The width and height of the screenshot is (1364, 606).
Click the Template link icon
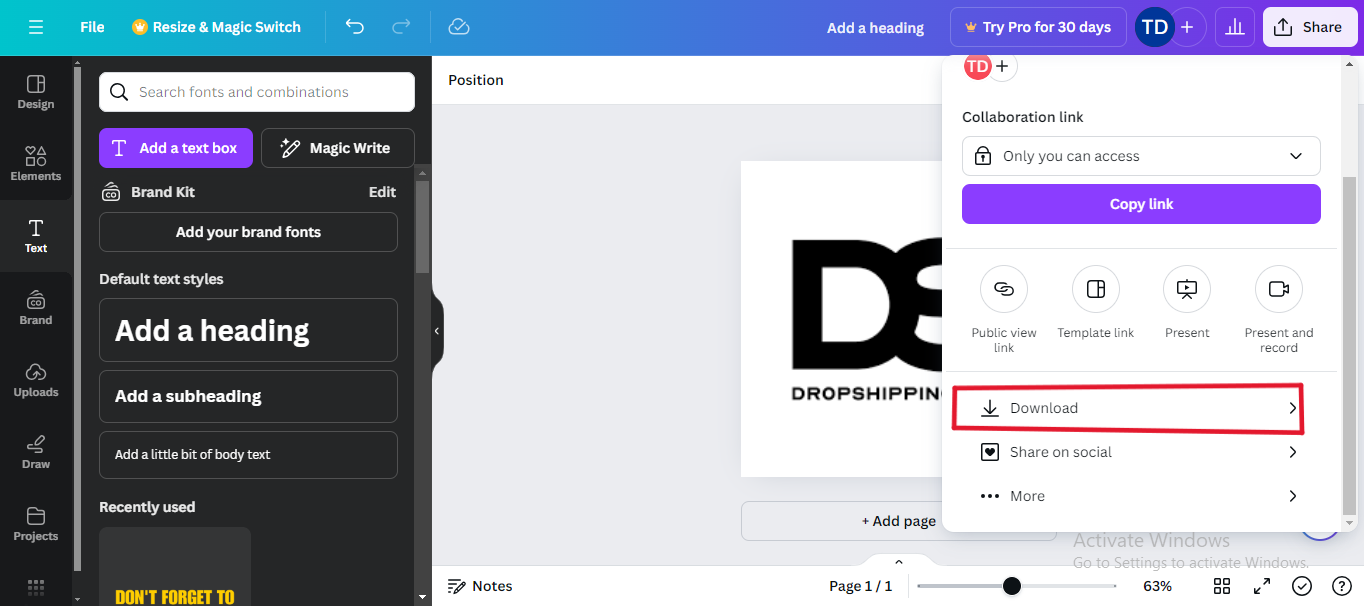tap(1096, 290)
